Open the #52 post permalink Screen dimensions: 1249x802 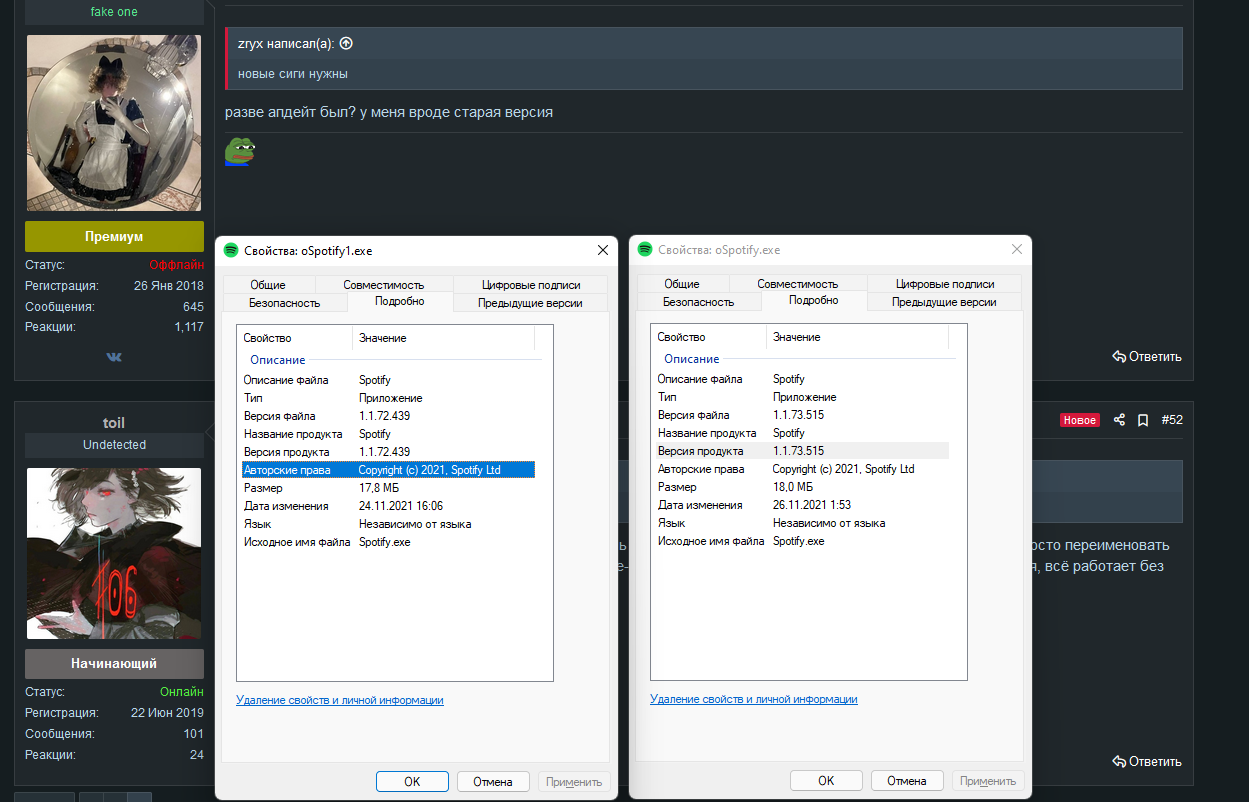point(1172,420)
